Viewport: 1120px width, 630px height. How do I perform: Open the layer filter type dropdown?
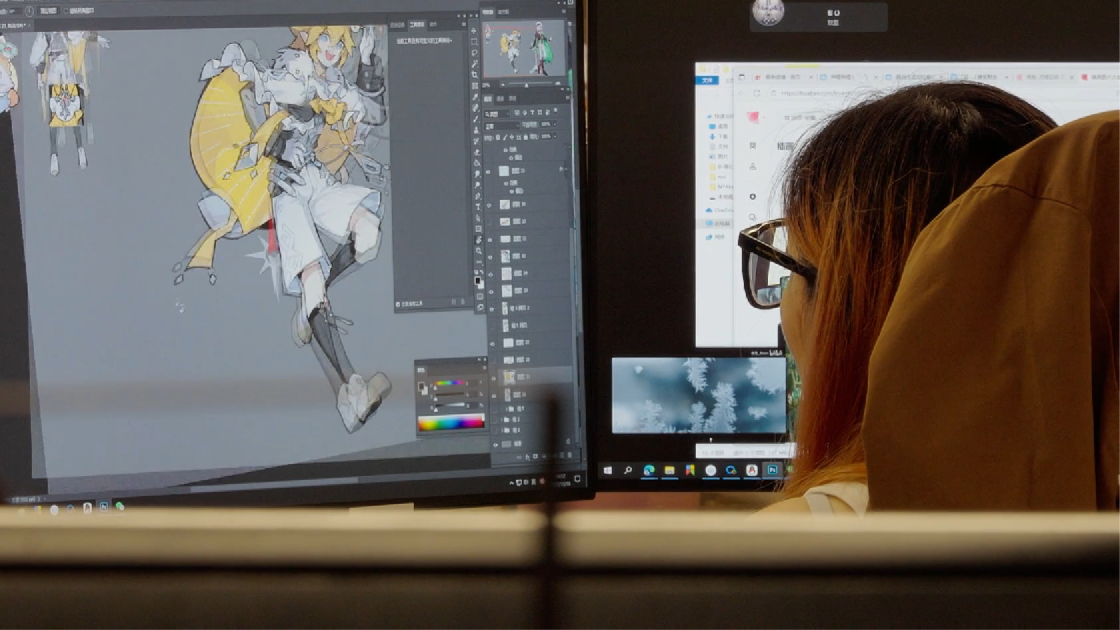(497, 112)
